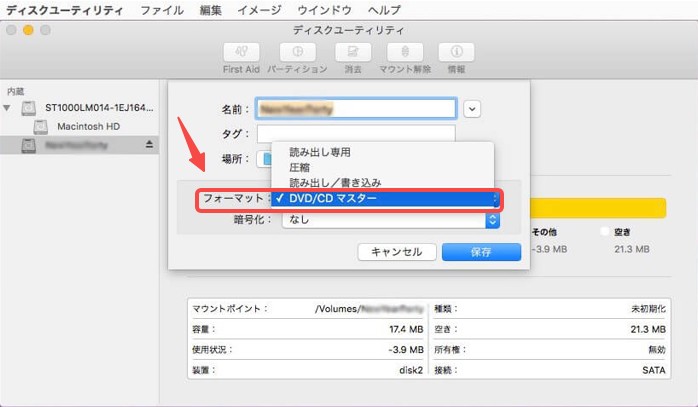Click the タグ tags input field
Viewport: 698px width, 407px height.
356,134
